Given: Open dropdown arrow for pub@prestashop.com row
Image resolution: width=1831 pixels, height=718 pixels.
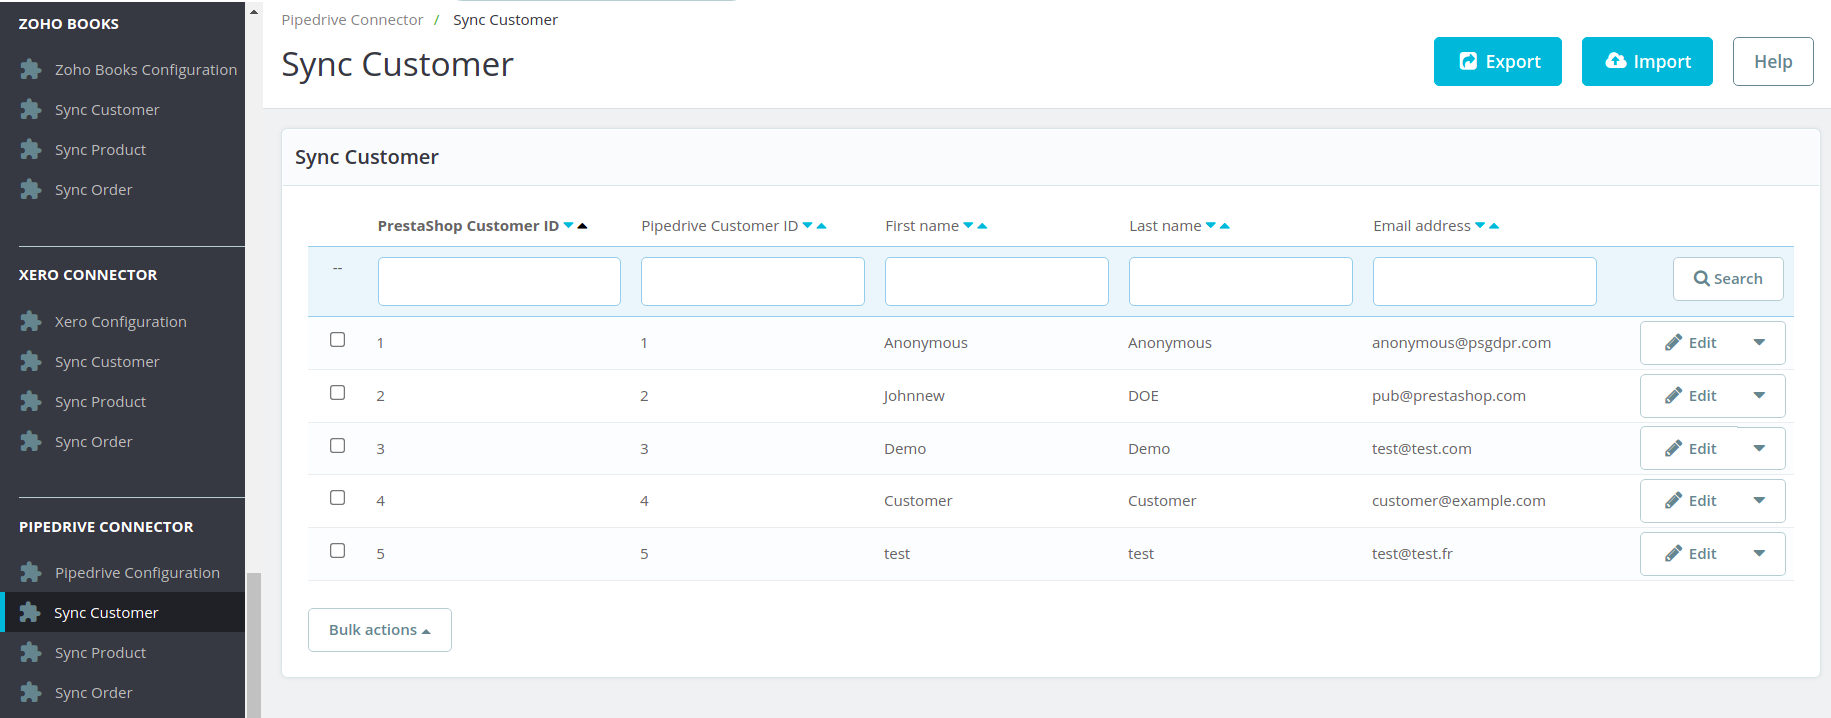Looking at the screenshot, I should [x=1759, y=396].
